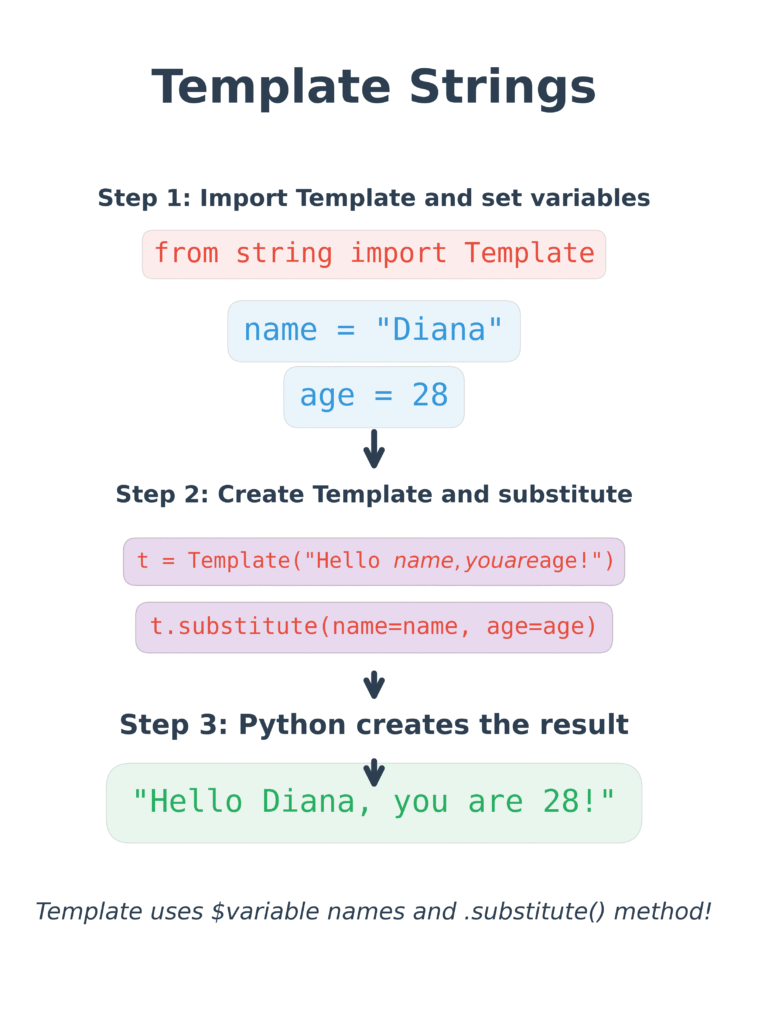Select the "from string import Template" code box
The width and height of the screenshot is (775, 1024).
pos(373,254)
